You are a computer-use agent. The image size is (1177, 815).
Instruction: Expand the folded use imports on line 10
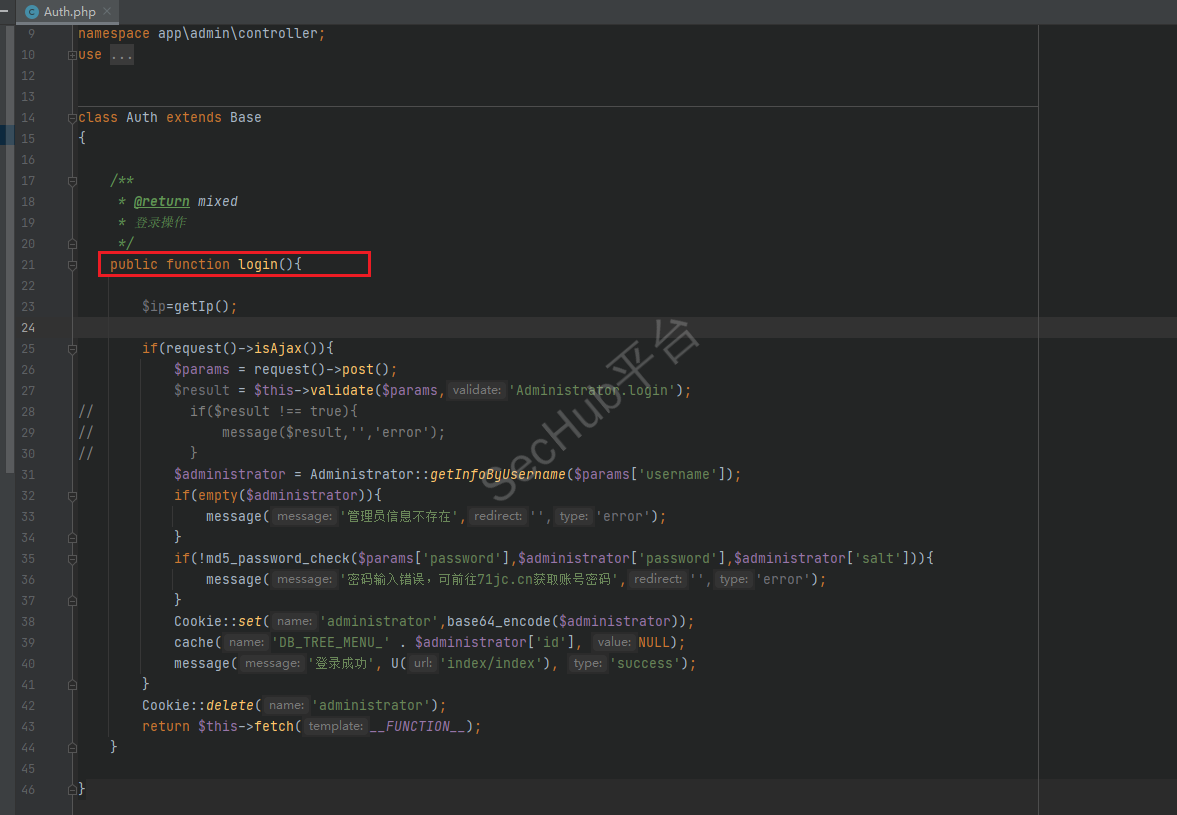point(72,55)
